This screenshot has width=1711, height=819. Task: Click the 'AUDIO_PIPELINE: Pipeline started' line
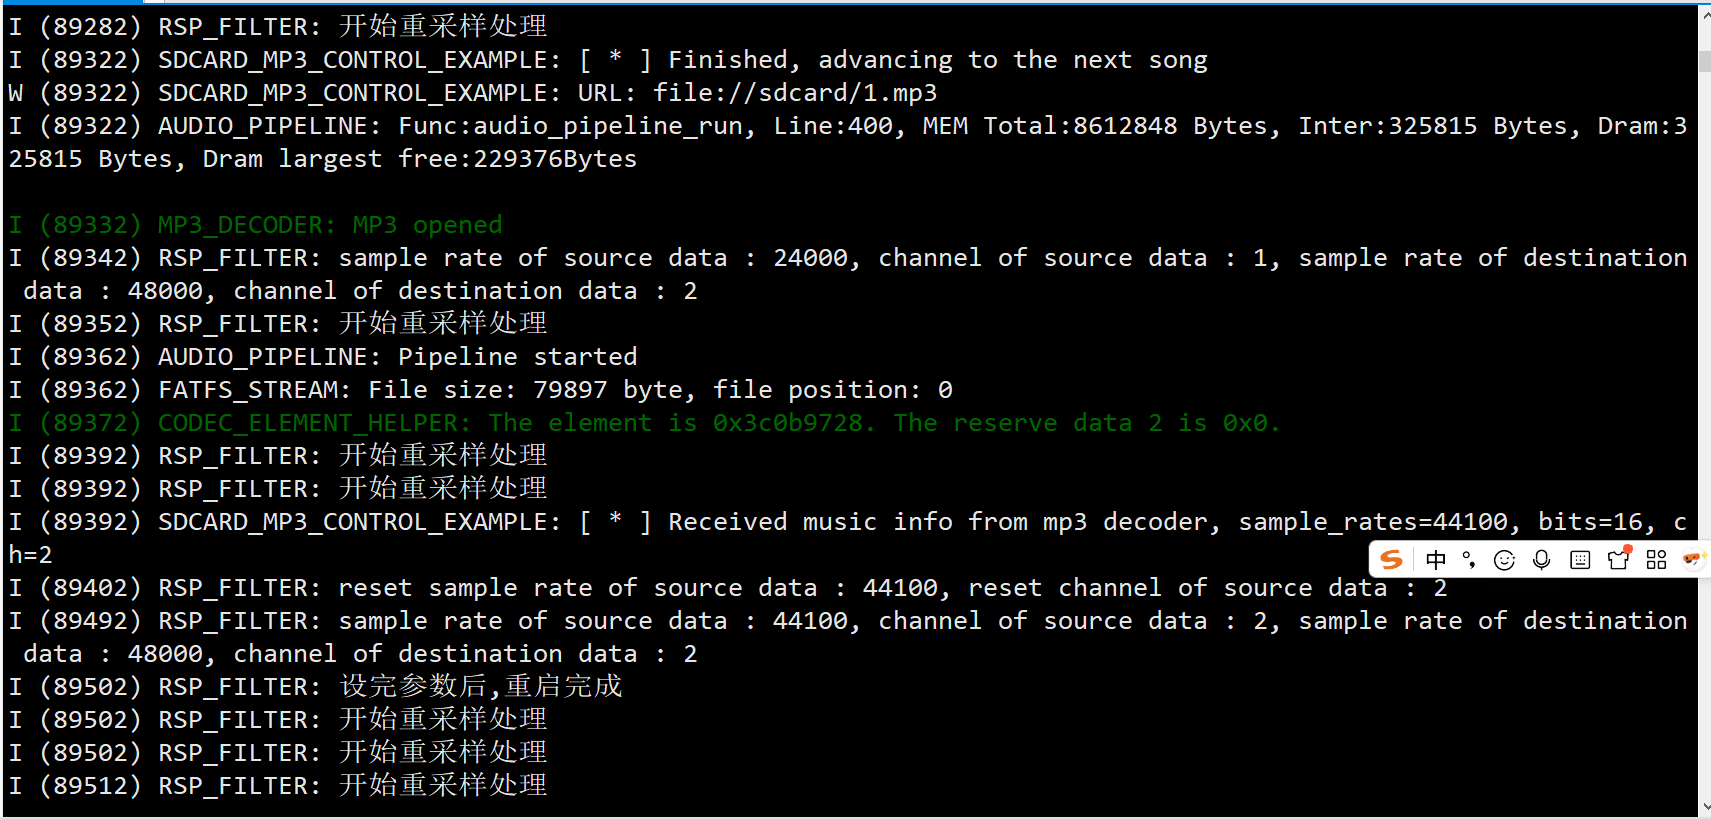pyautogui.click(x=323, y=357)
